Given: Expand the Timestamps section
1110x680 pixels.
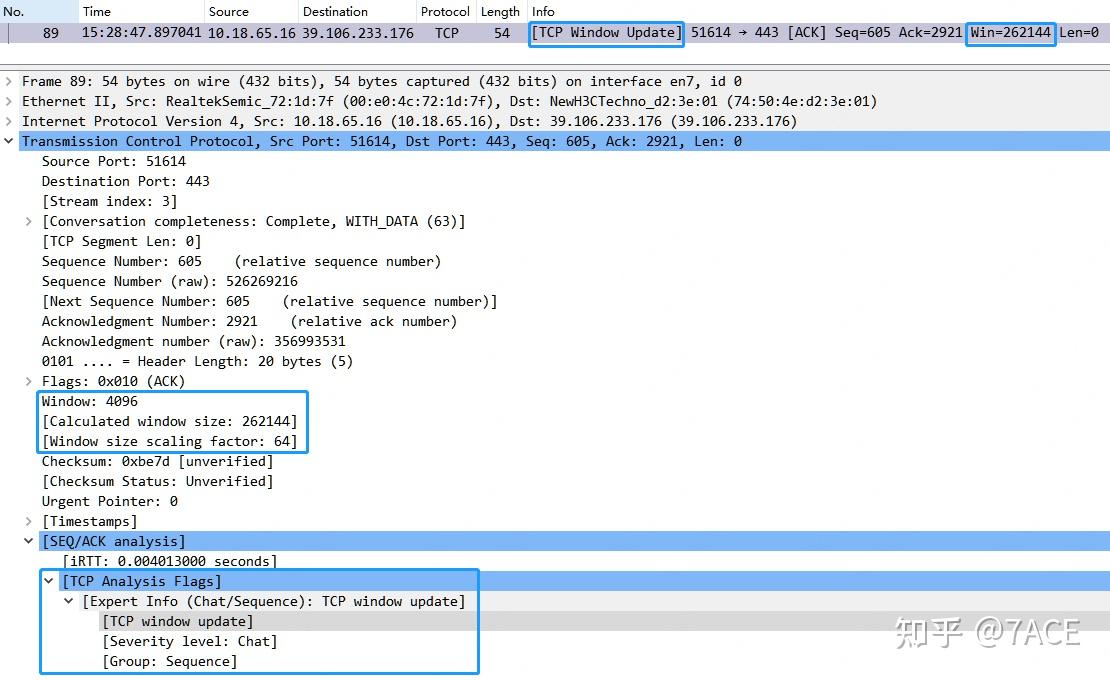Looking at the screenshot, I should coord(28,521).
